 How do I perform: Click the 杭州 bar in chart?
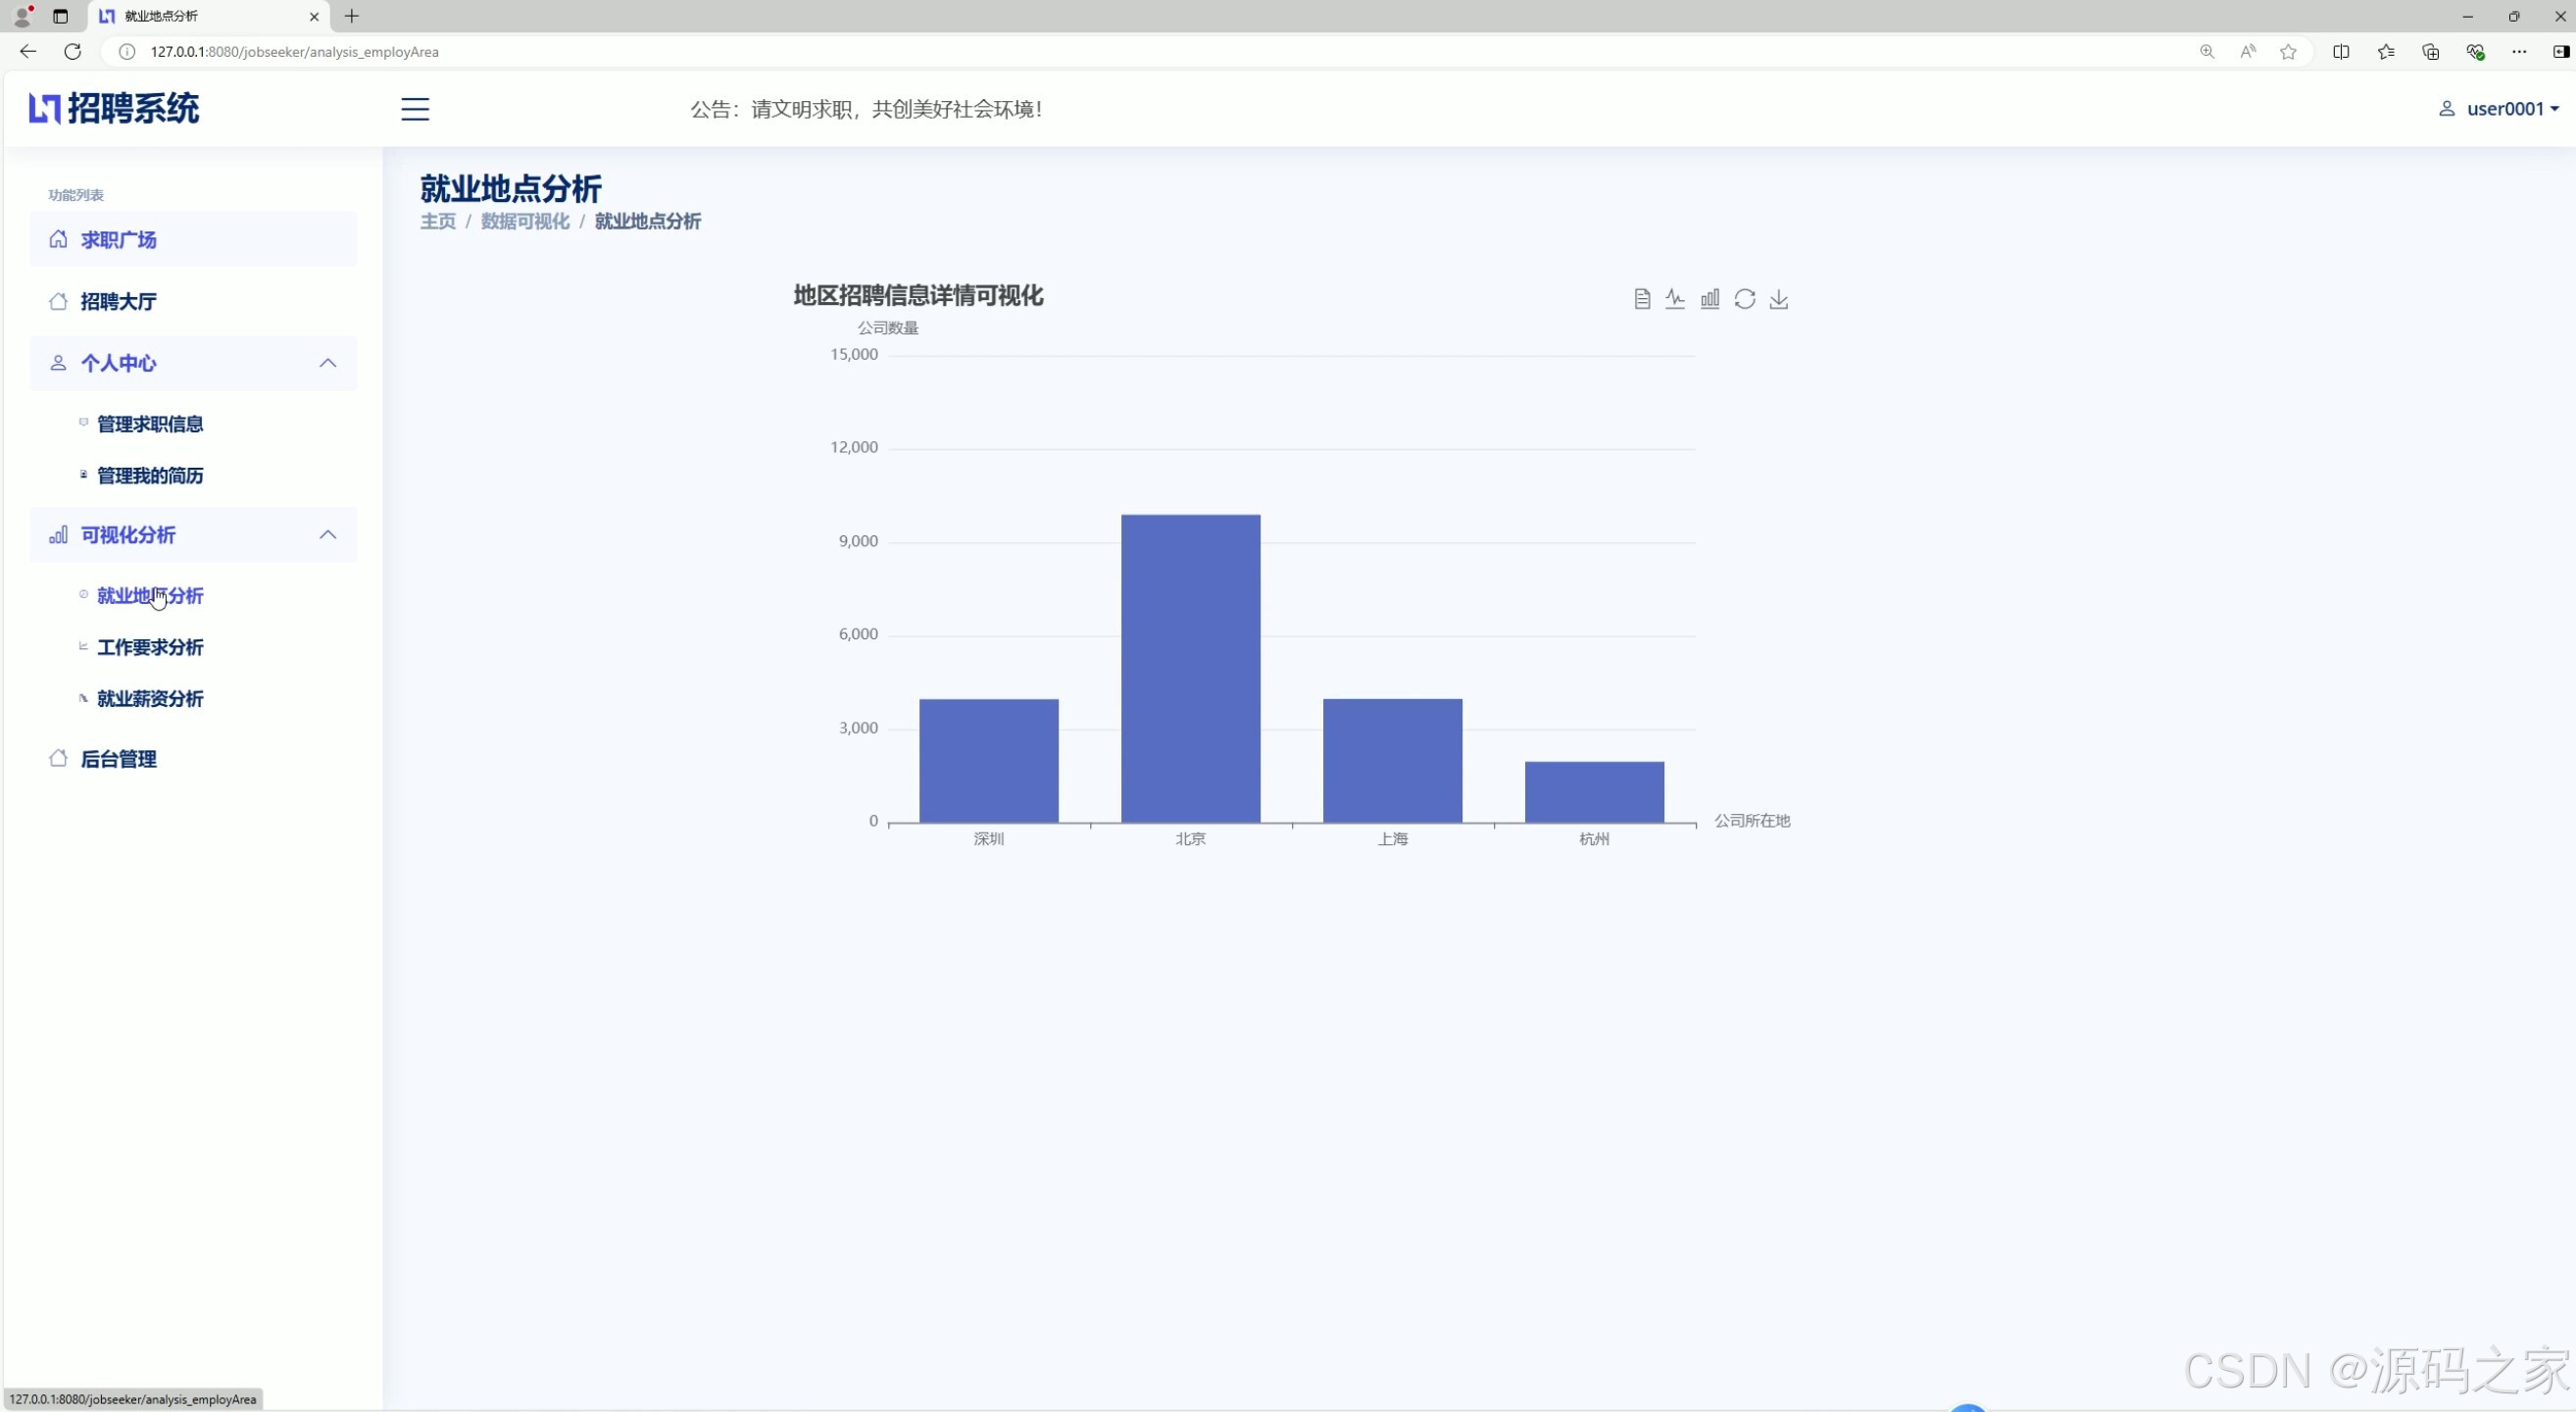(x=1595, y=792)
